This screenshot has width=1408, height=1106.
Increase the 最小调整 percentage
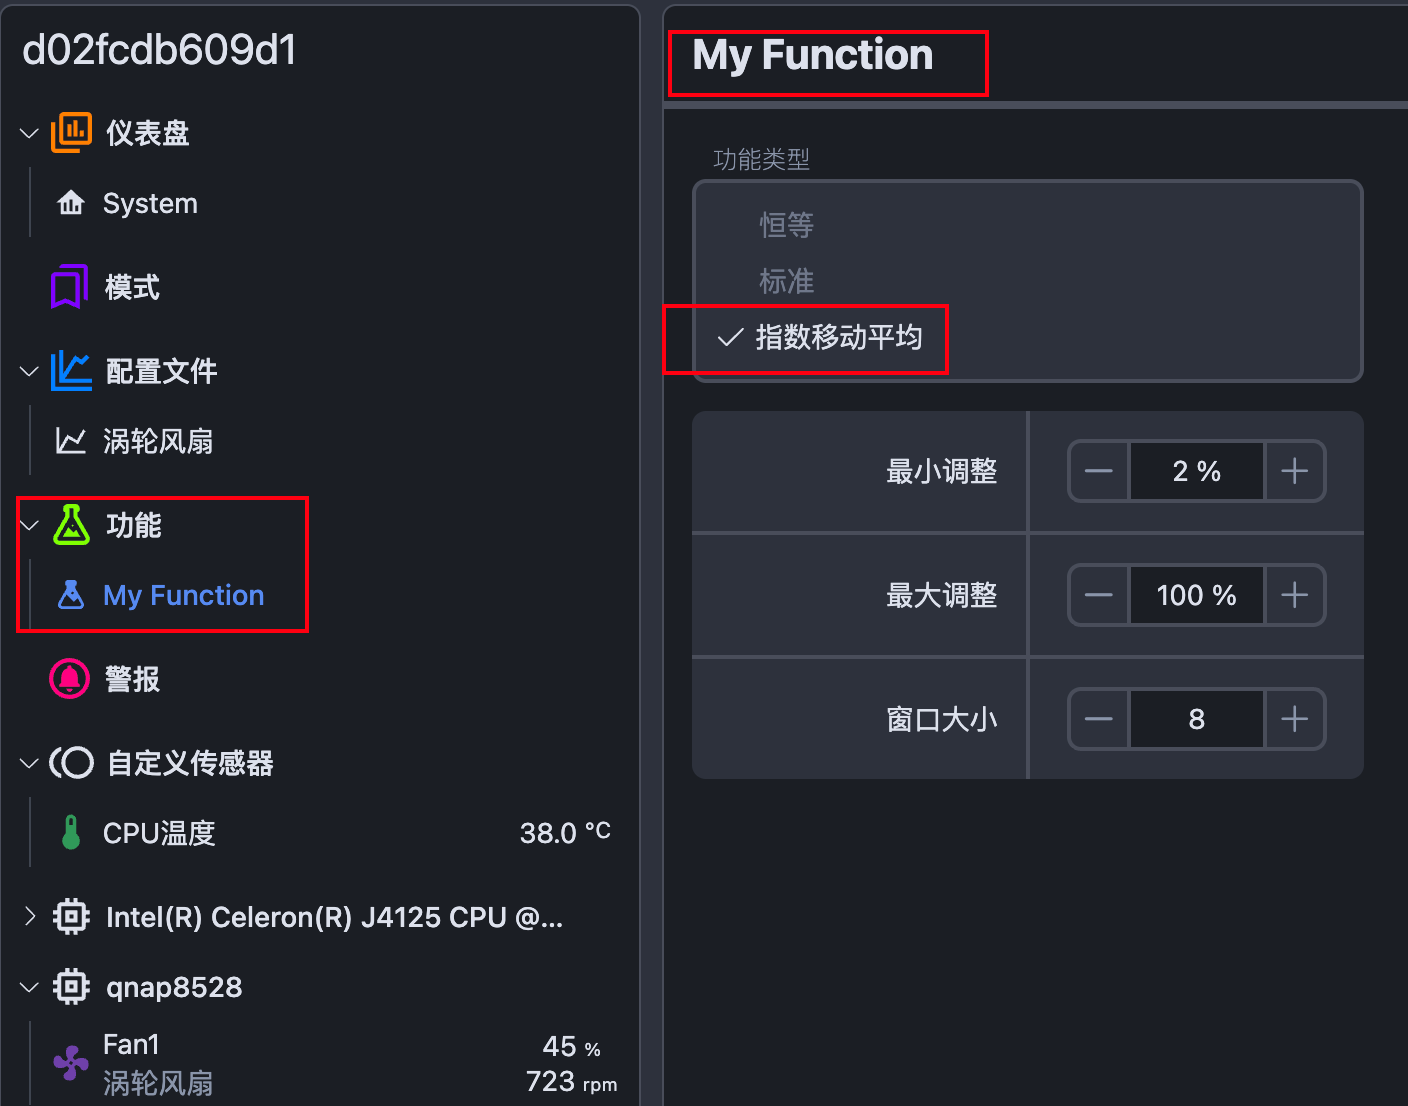[1295, 471]
